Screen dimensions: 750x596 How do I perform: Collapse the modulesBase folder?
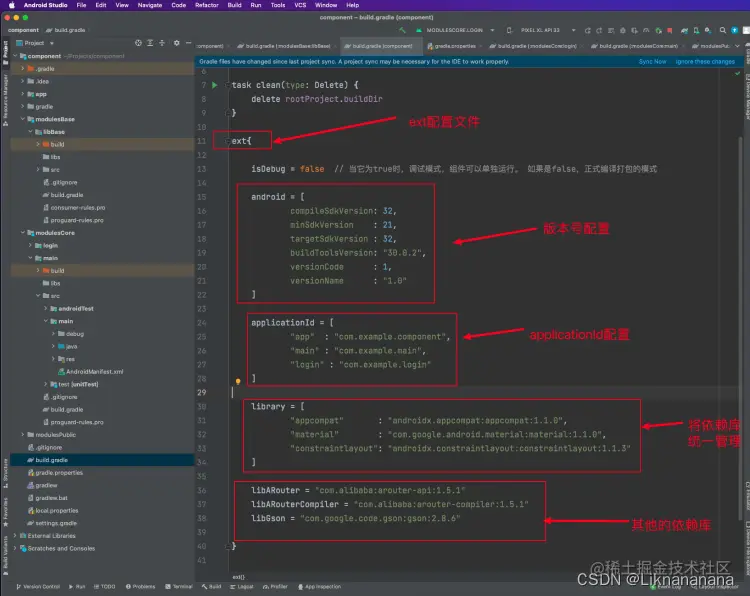point(22,119)
